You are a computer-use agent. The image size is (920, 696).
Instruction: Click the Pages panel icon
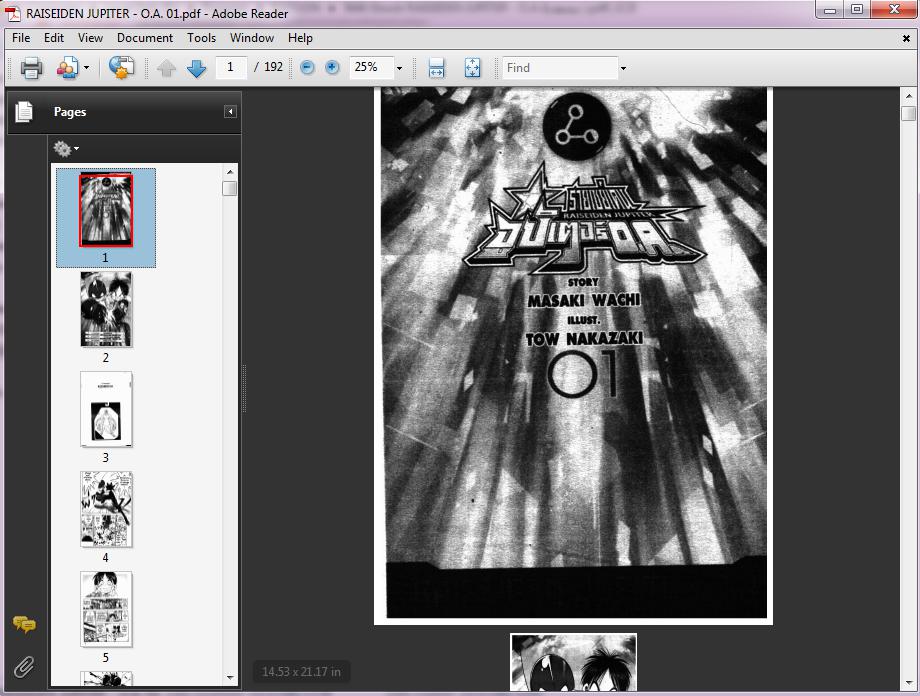(x=24, y=112)
